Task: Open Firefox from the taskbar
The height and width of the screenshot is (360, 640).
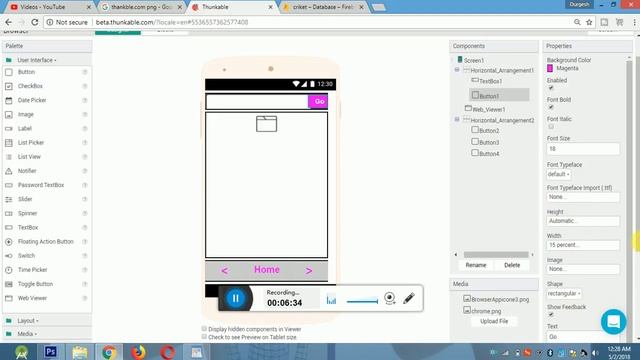Action: click(x=138, y=351)
